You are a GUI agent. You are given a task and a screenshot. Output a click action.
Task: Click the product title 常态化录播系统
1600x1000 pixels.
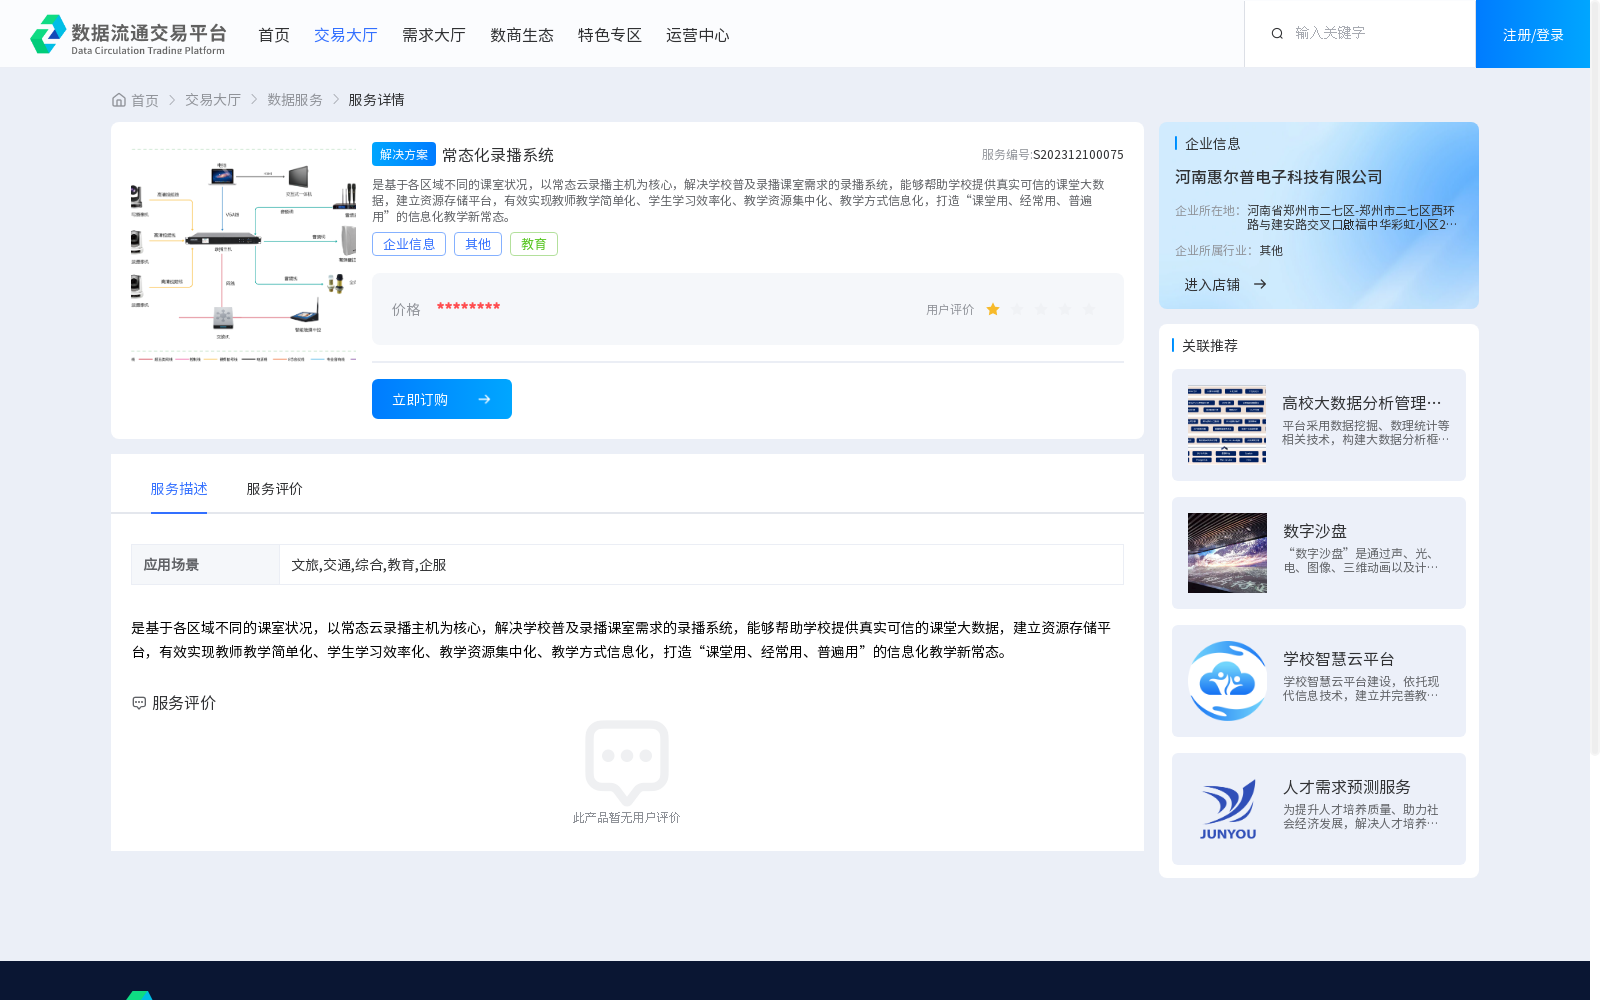(498, 155)
